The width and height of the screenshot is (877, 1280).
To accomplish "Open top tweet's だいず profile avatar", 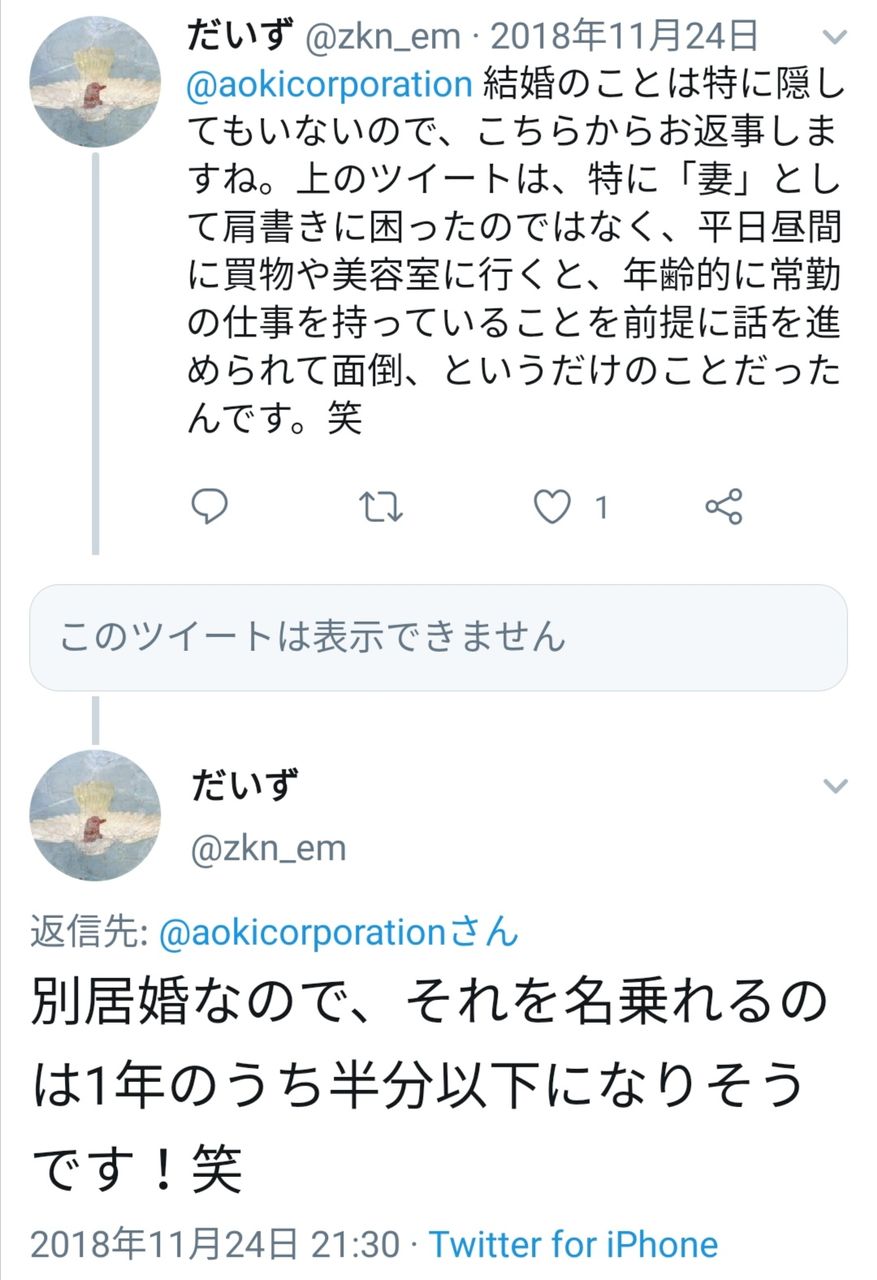I will pyautogui.click(x=95, y=82).
